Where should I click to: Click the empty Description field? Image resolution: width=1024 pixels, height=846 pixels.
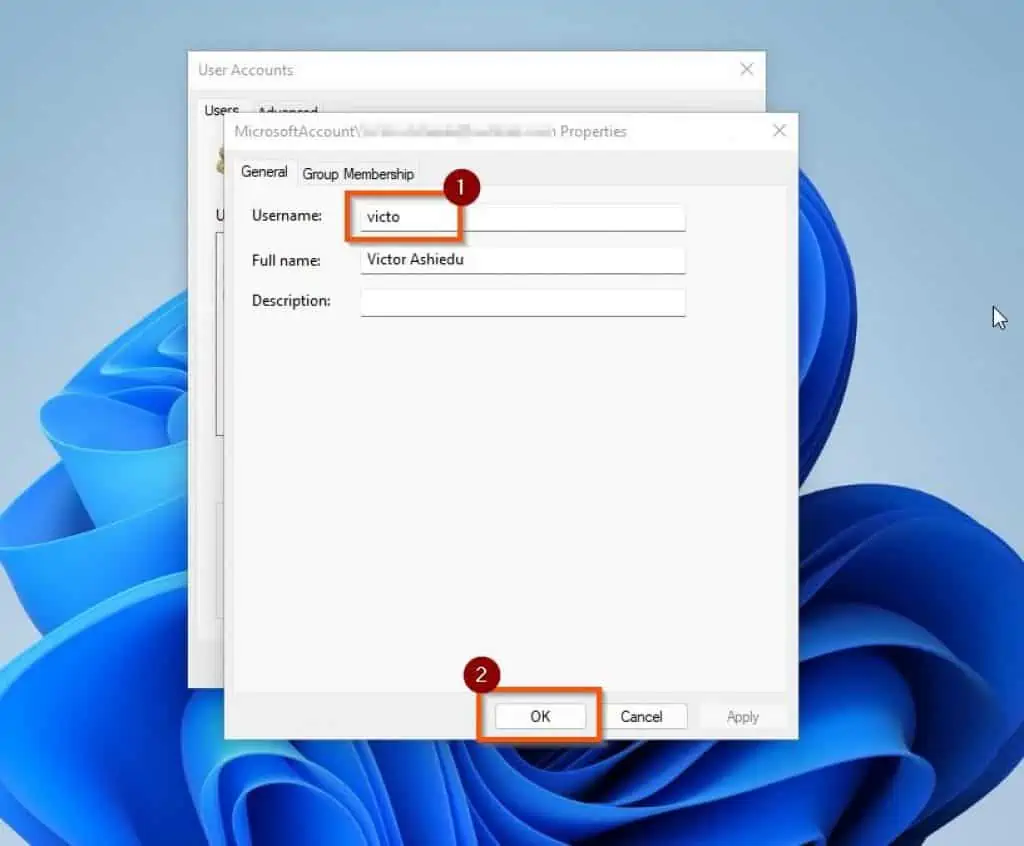point(522,302)
